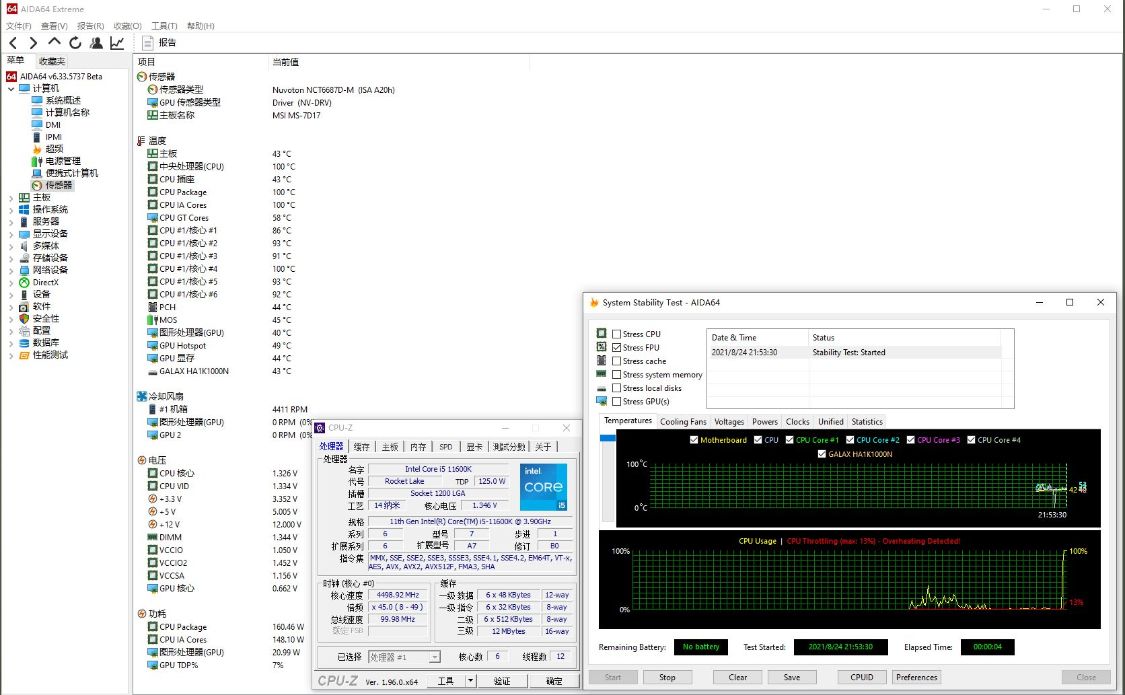Open the user icon in AIDA64 toolbar

(x=95, y=43)
